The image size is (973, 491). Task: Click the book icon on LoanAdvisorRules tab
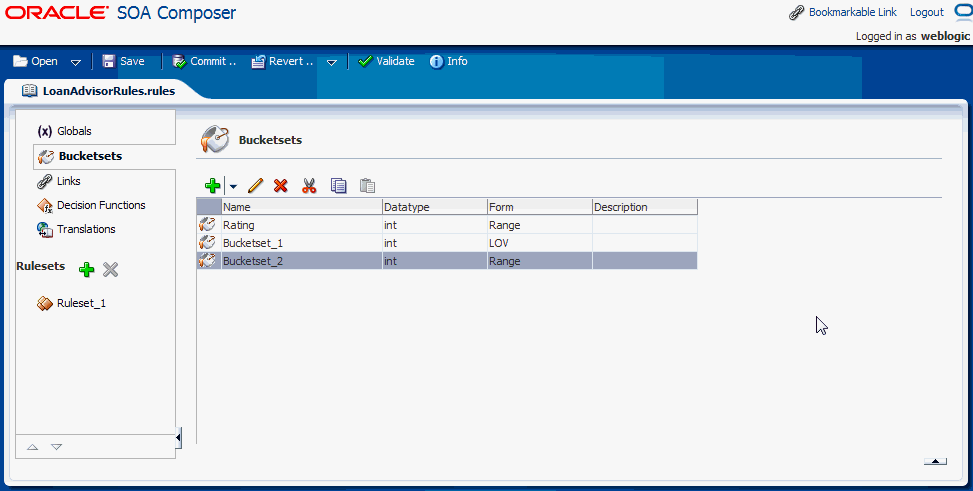[29, 91]
